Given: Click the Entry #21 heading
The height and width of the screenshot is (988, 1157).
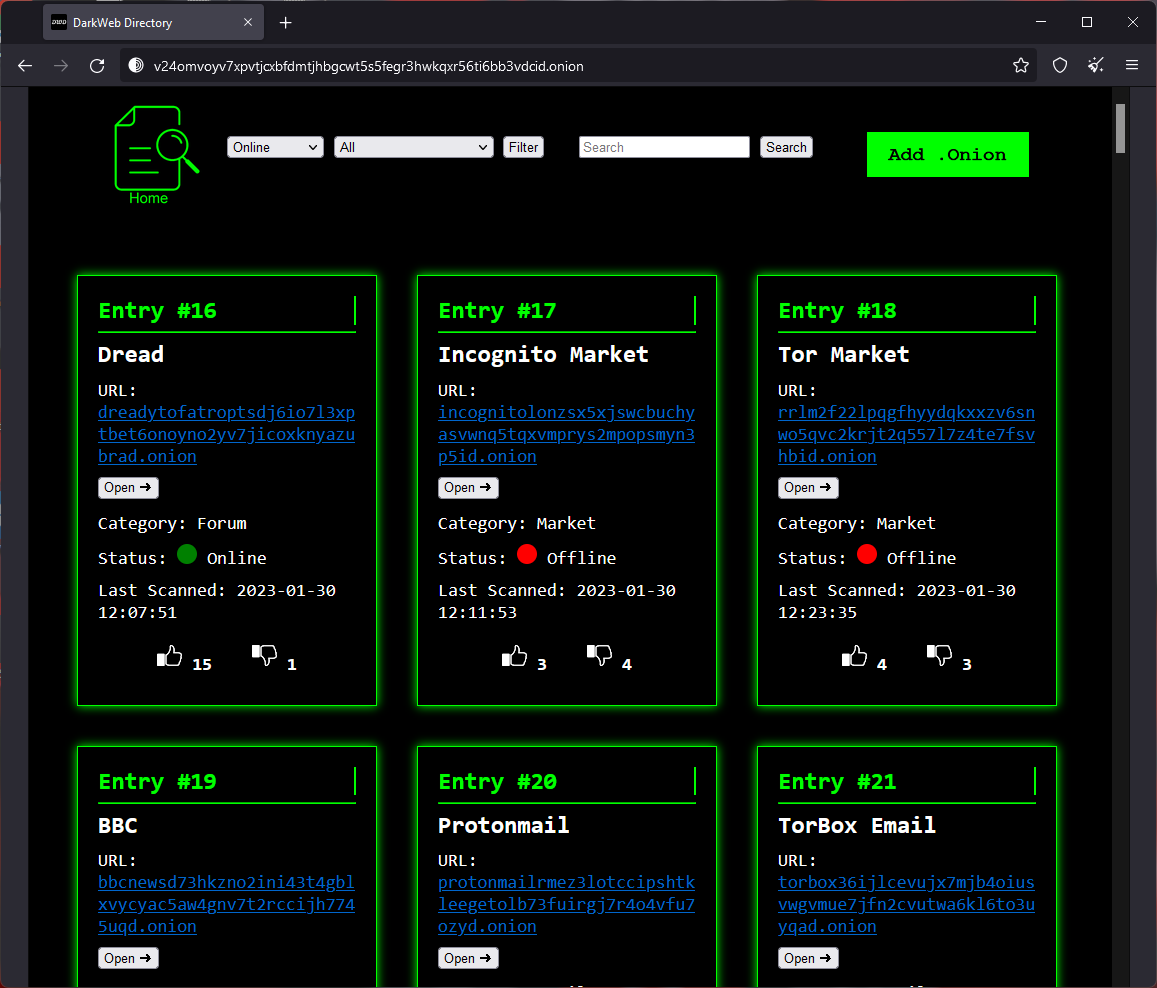Looking at the screenshot, I should [x=837, y=781].
